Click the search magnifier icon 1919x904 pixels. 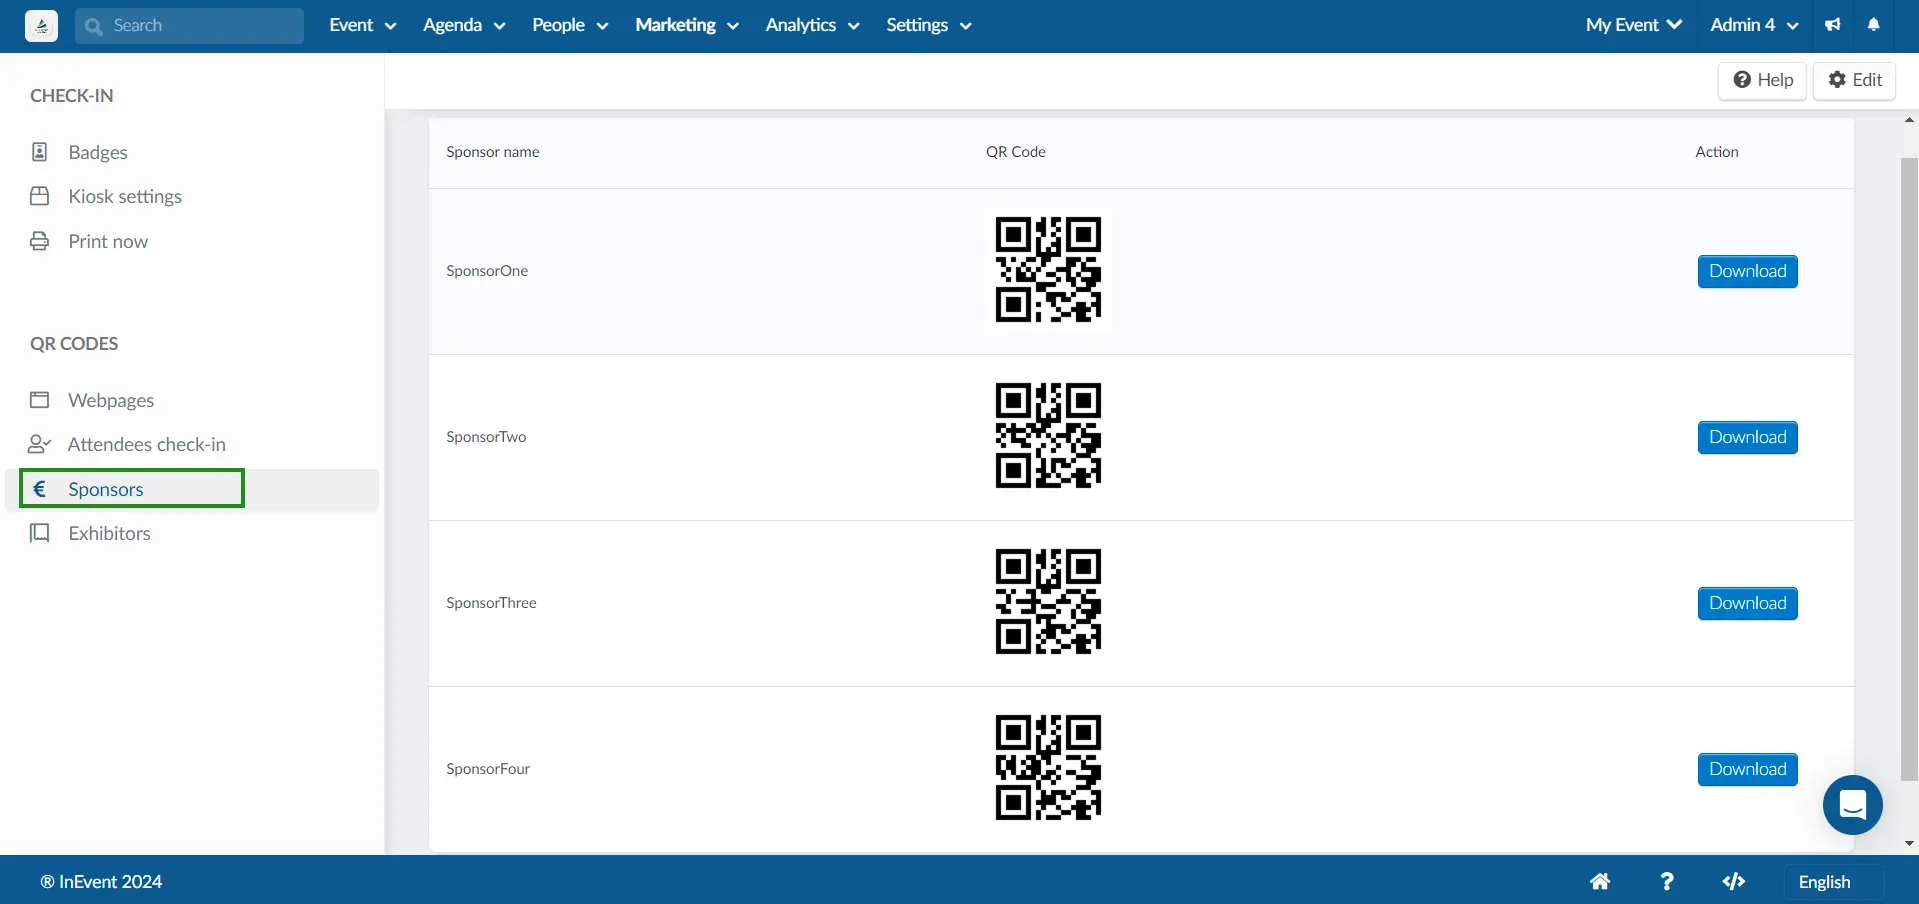(94, 26)
